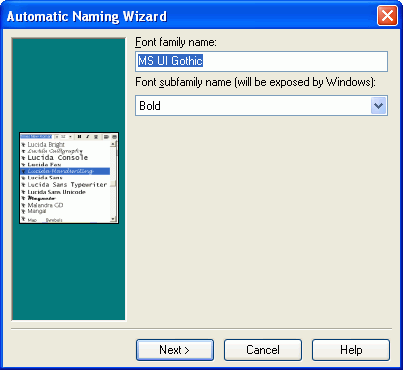Screen dimensions: 403x370
Task: Click the Font family name field
Action: [261, 61]
